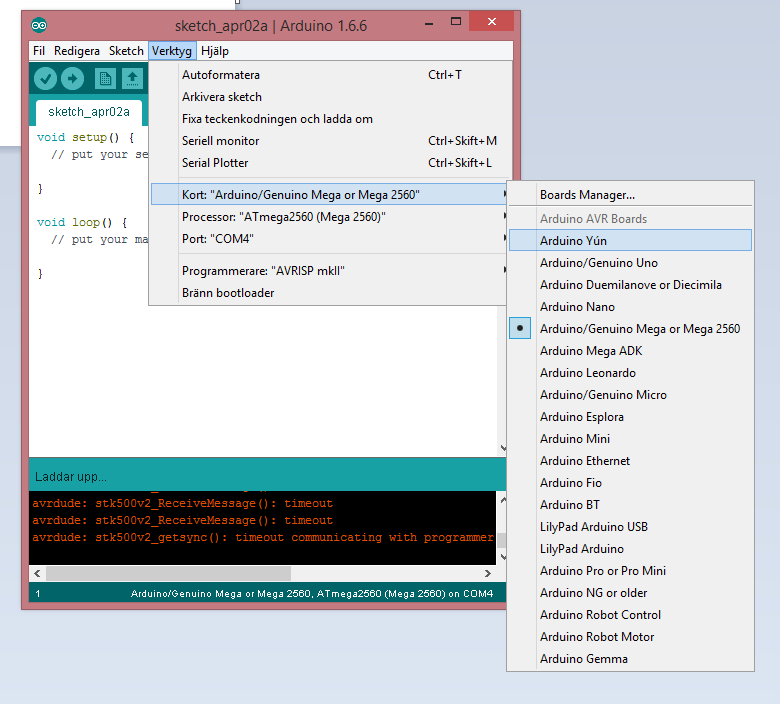Maximize the Arduino window
The width and height of the screenshot is (780, 704).
(x=456, y=21)
